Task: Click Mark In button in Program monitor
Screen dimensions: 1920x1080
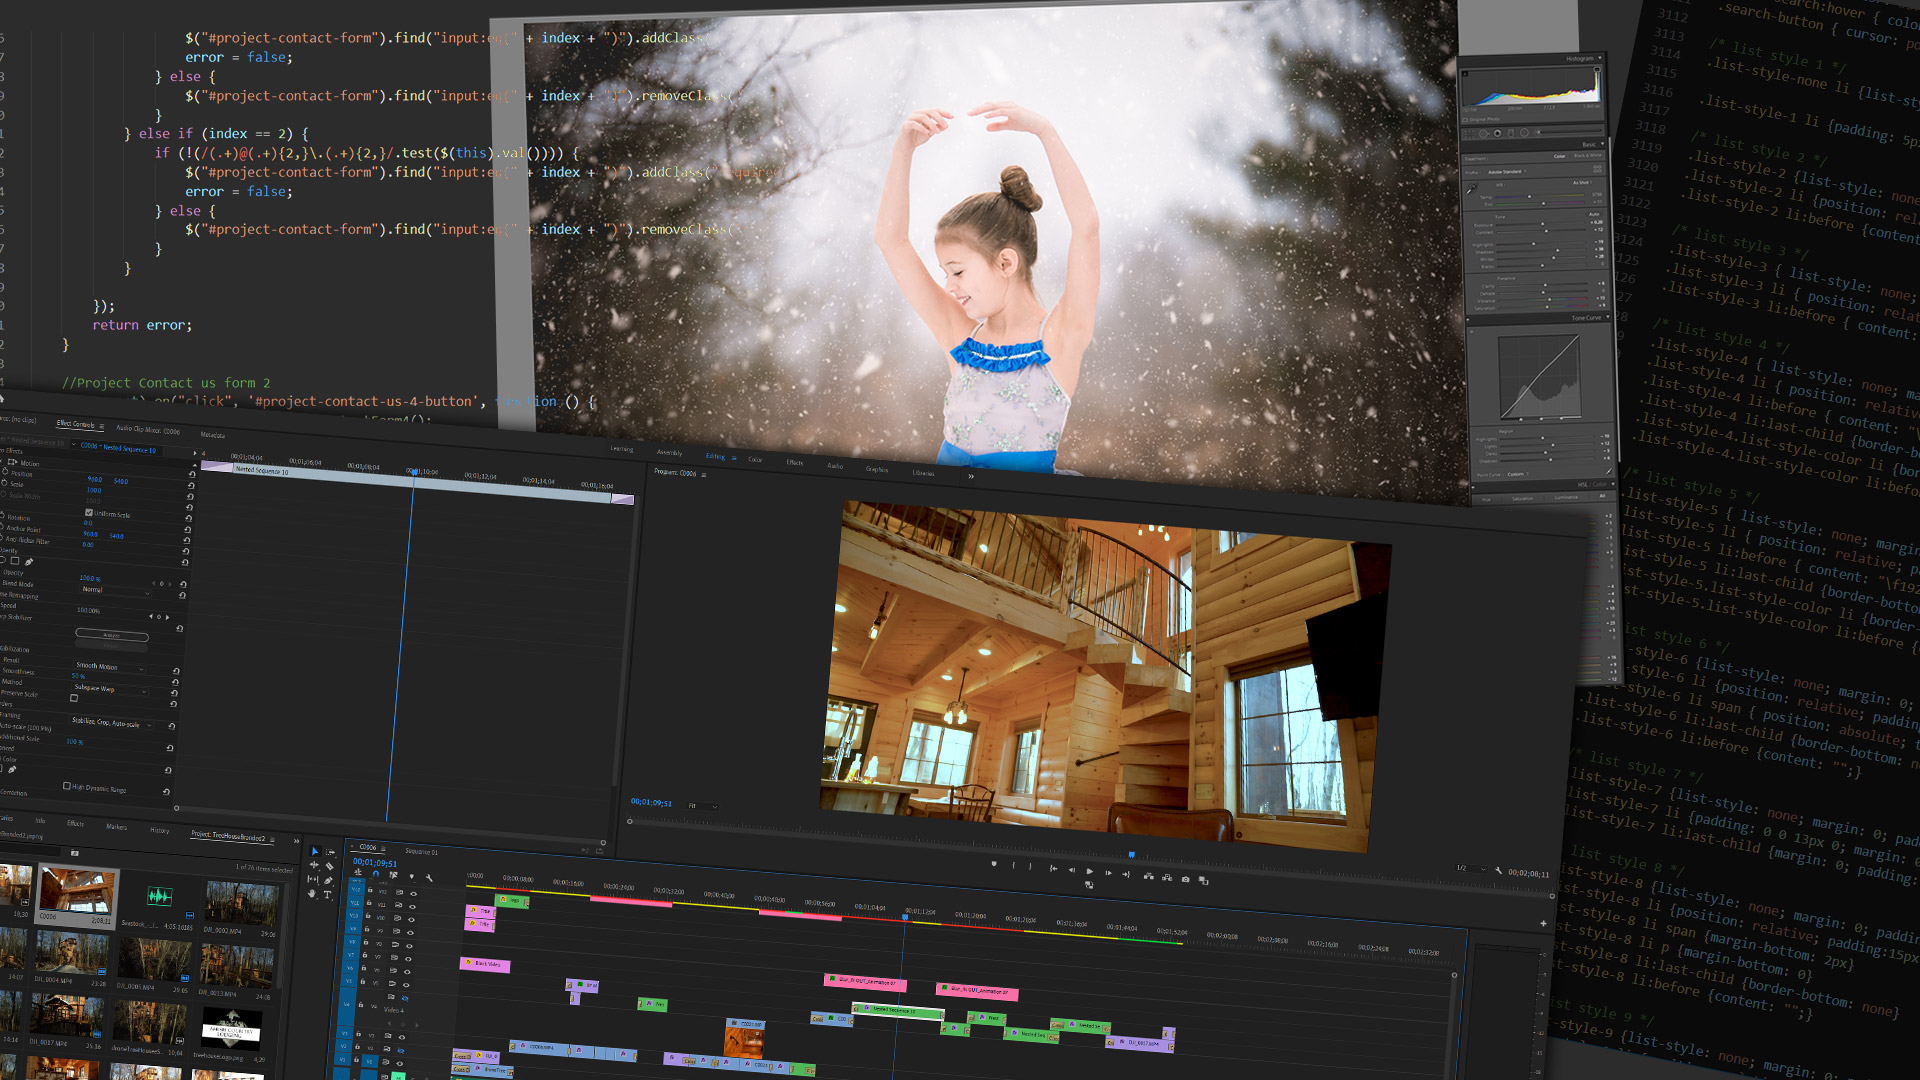Action: click(1013, 866)
